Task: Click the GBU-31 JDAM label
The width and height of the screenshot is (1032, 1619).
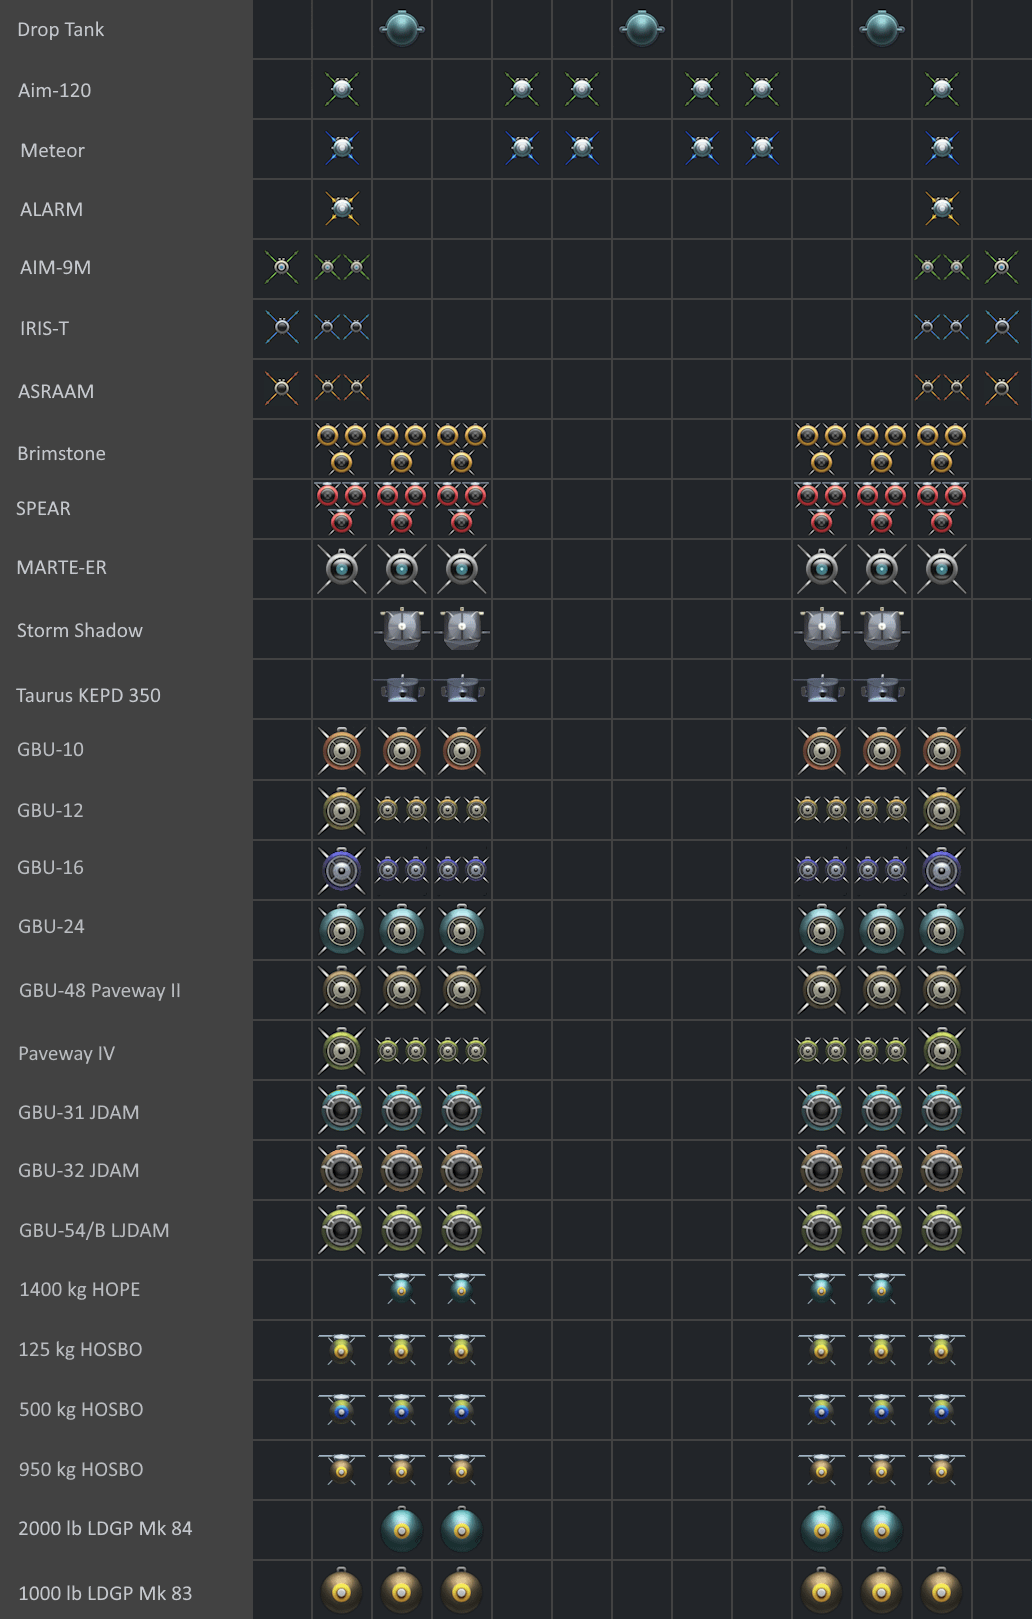Action: [x=79, y=1112]
